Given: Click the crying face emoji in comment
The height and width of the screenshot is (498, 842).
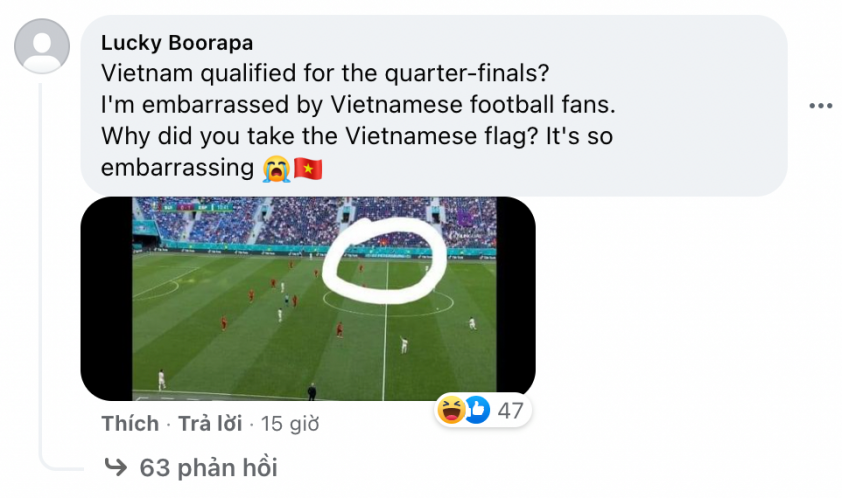Looking at the screenshot, I should [276, 169].
